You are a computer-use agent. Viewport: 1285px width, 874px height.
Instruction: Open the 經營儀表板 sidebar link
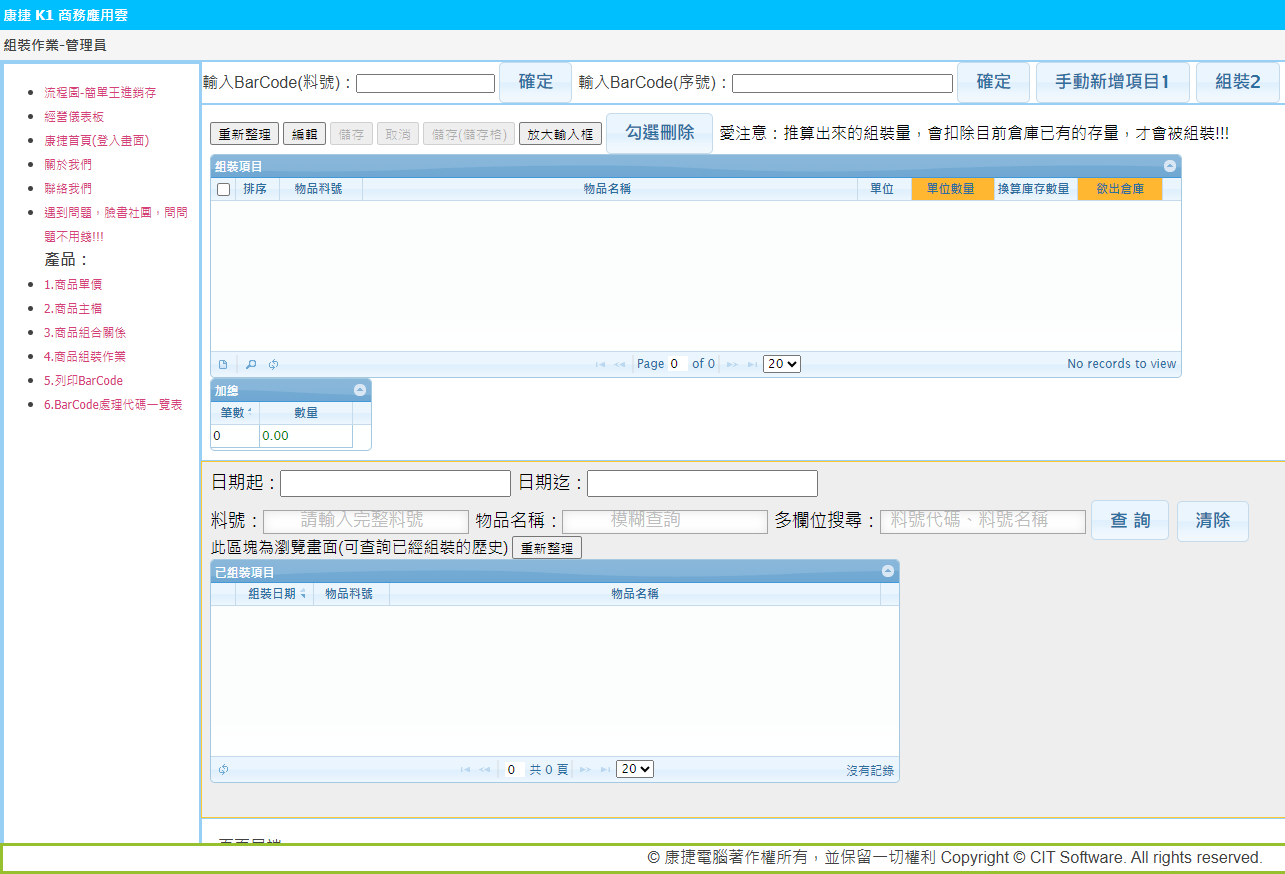click(74, 117)
